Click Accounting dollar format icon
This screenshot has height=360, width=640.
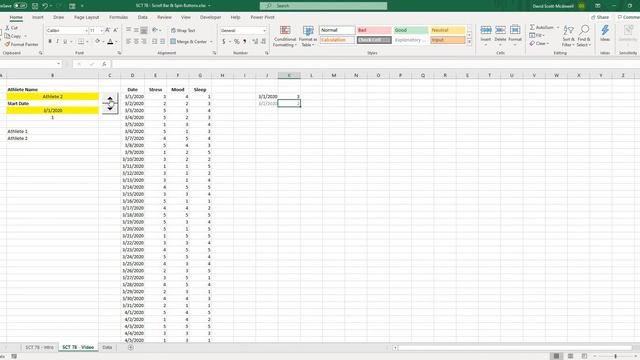coord(224,41)
